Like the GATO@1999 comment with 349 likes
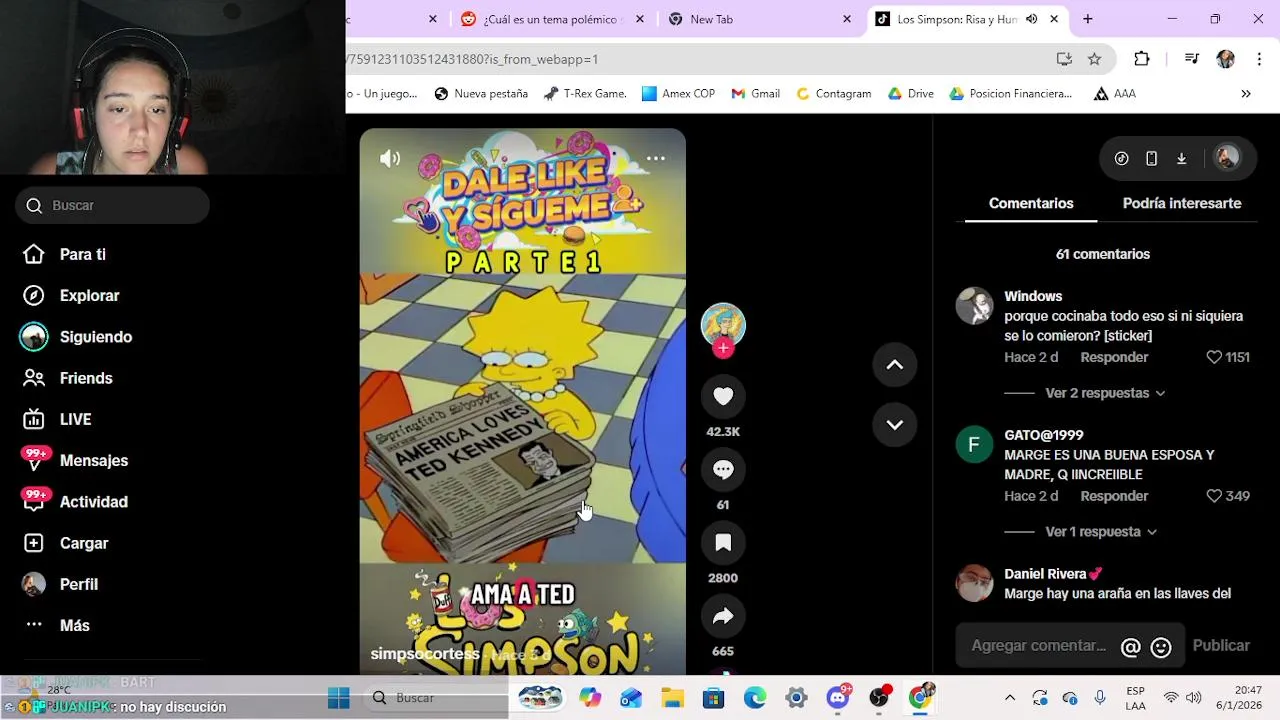Viewport: 1280px width, 720px height. click(x=1214, y=496)
